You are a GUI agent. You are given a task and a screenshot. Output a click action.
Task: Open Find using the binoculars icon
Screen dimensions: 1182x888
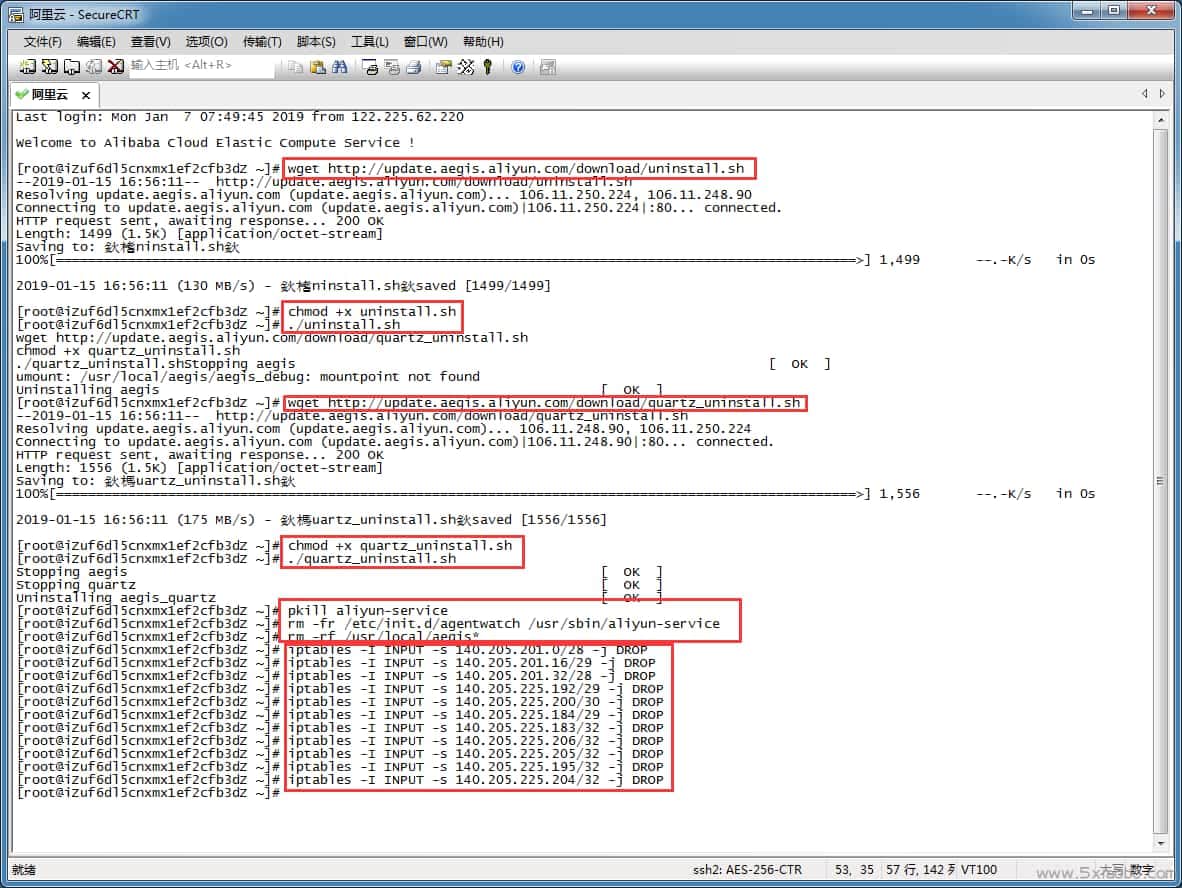pyautogui.click(x=340, y=67)
